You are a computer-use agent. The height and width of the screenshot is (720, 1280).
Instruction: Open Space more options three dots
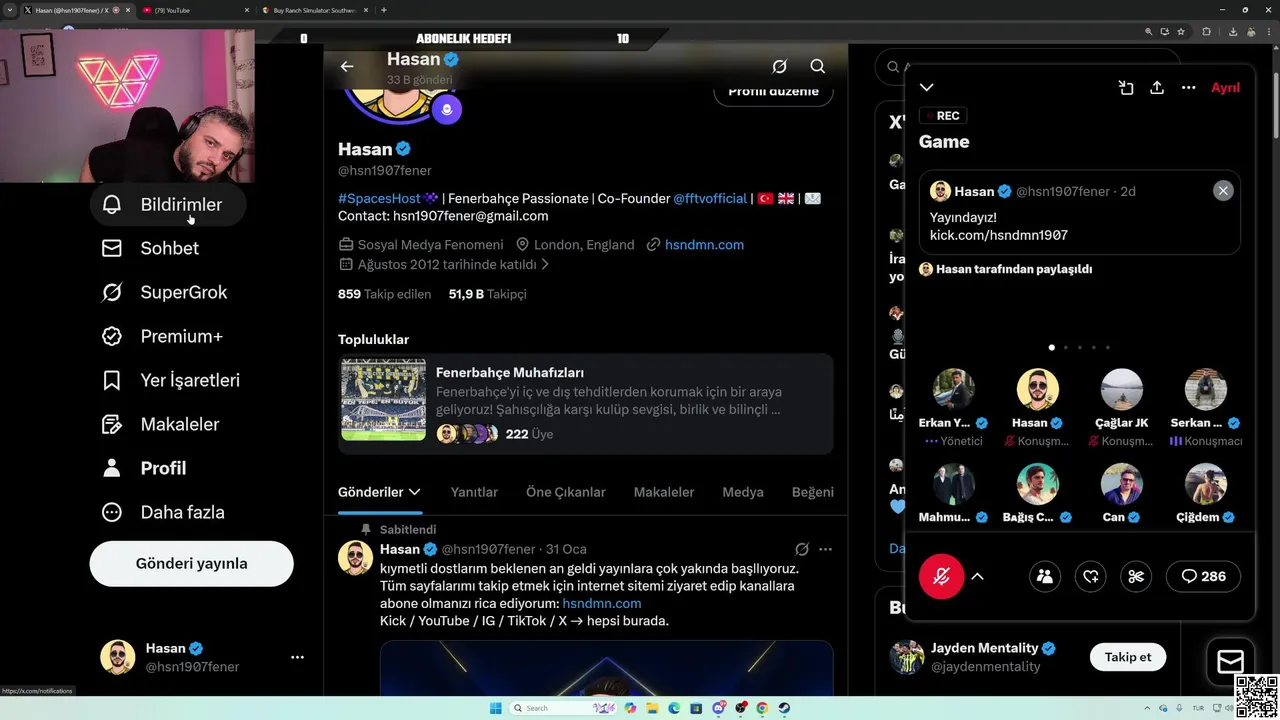point(1189,88)
